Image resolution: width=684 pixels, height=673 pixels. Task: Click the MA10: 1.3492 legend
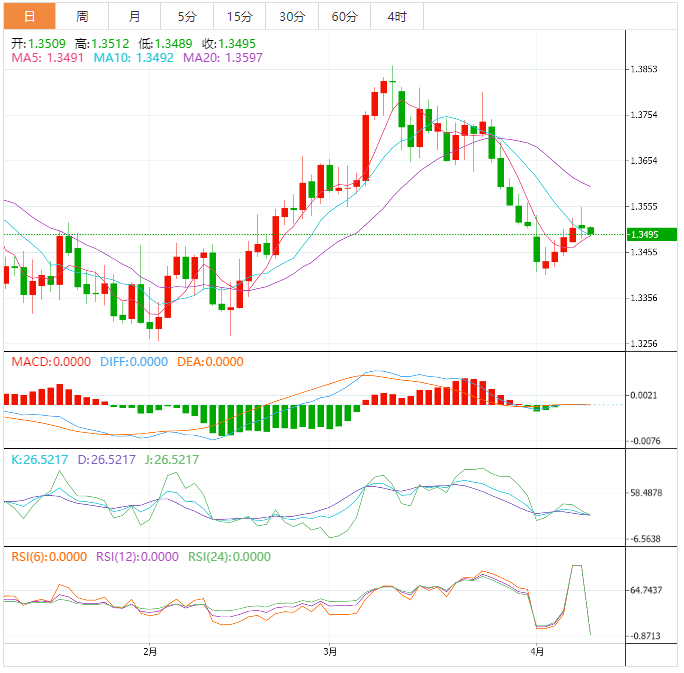[x=133, y=58]
